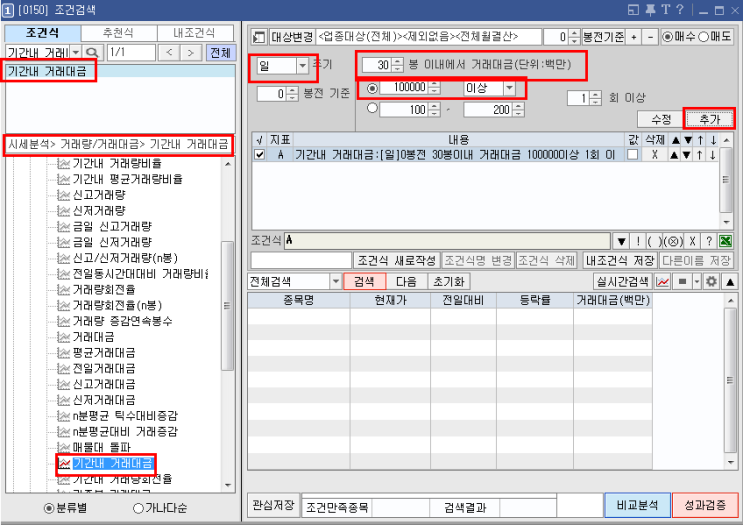Click the (⊗) remove parentheses button
Viewport: 743px width, 525px height.
coord(673,241)
